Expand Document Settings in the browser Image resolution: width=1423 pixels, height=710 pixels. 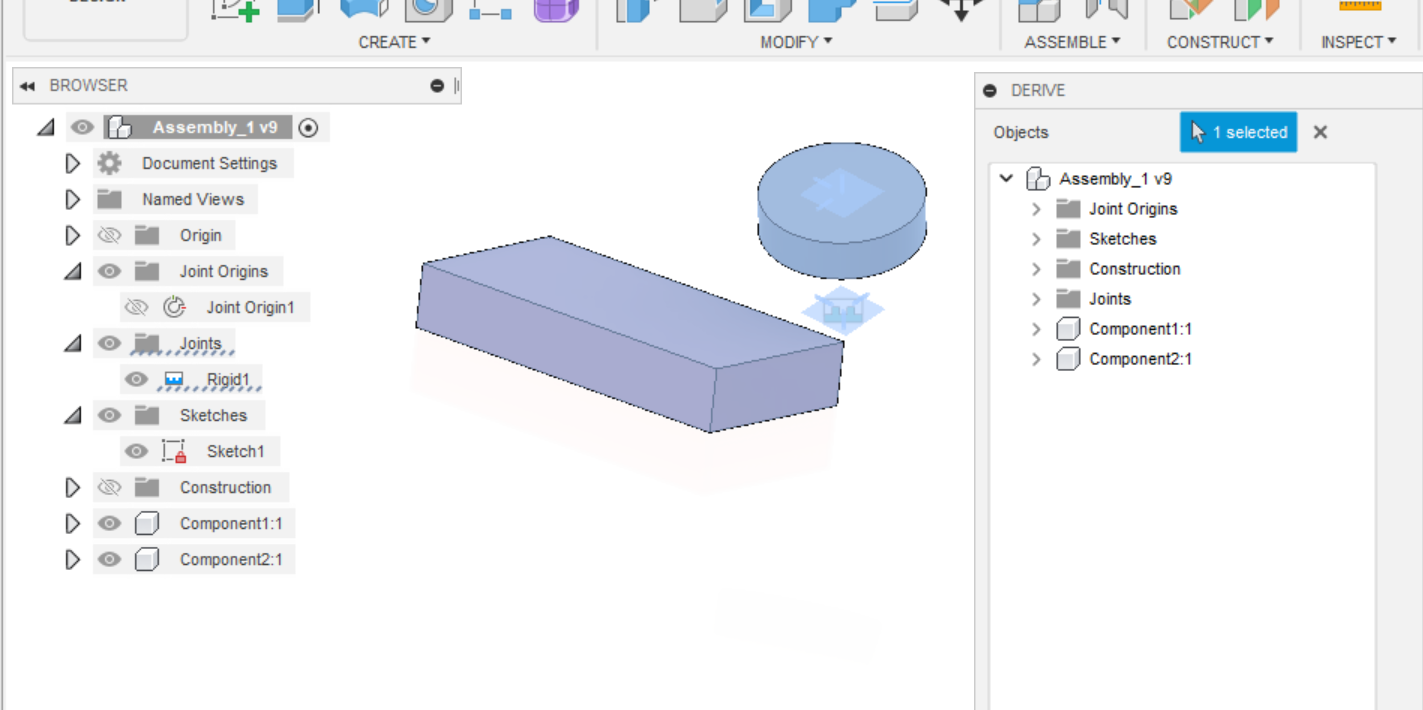click(72, 163)
